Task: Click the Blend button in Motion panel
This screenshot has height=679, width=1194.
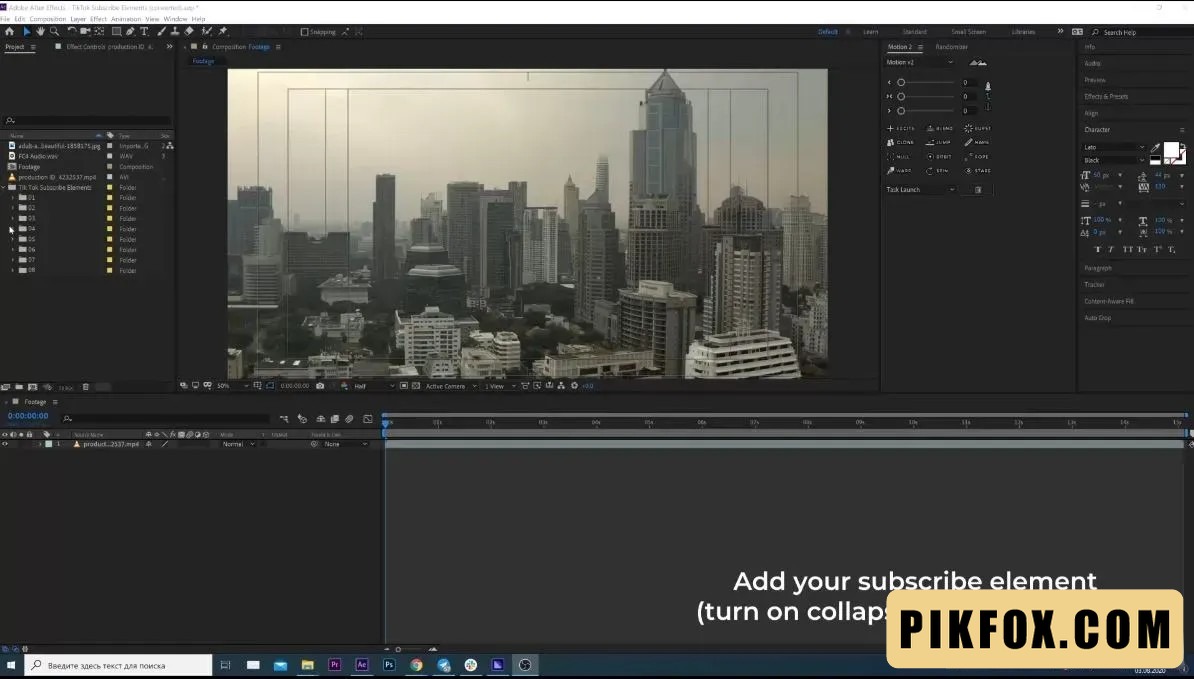Action: point(940,129)
